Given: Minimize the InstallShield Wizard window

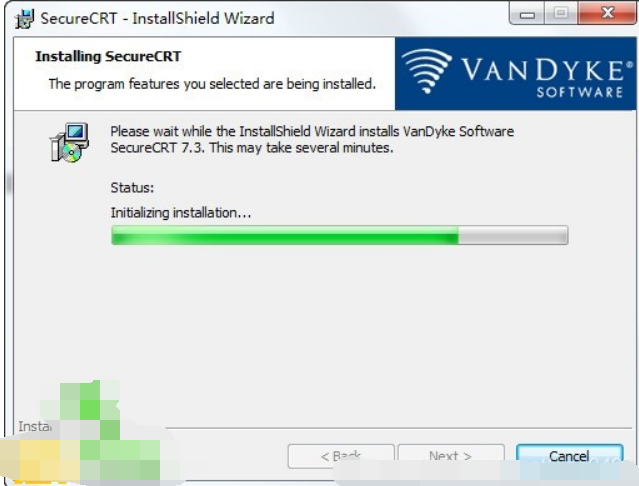Looking at the screenshot, I should tap(527, 14).
